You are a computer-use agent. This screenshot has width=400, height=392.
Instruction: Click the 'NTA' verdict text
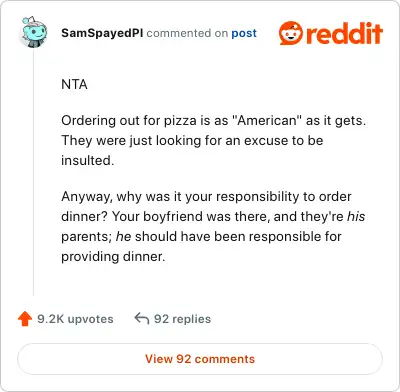coord(74,84)
